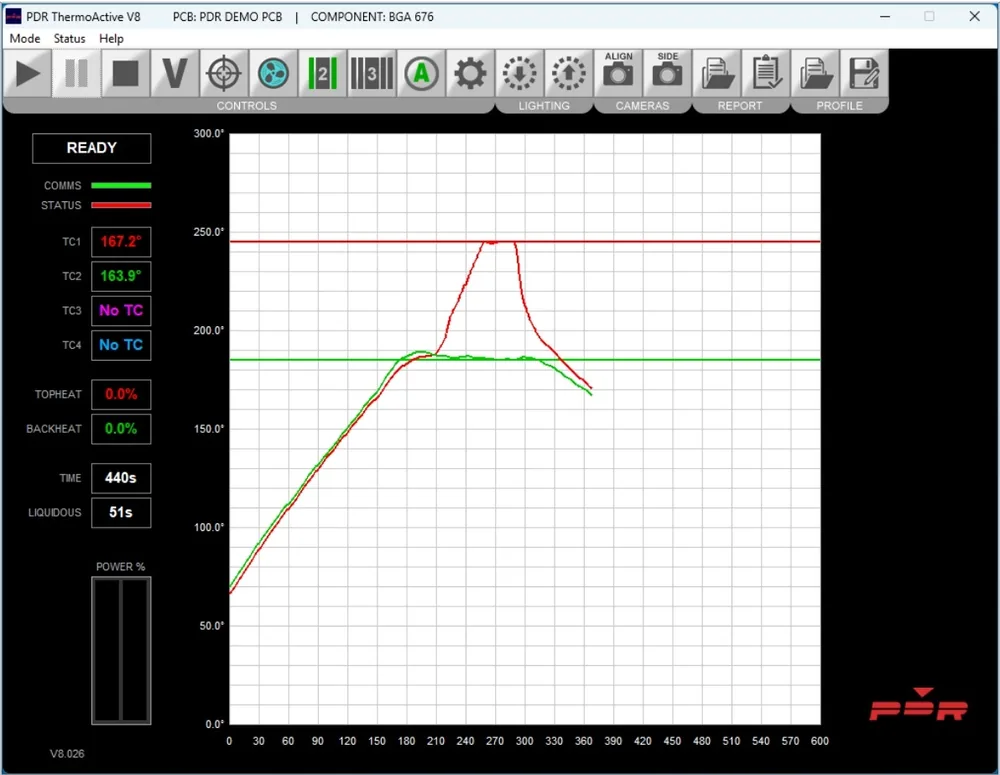Click the READY status box
This screenshot has width=1000, height=775.
(92, 148)
